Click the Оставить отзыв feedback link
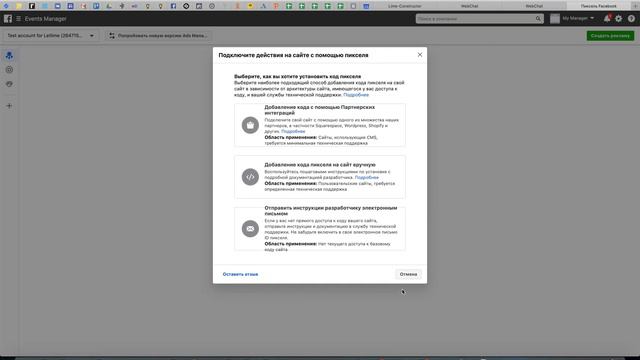Viewport: 640px width, 360px height. click(x=240, y=274)
